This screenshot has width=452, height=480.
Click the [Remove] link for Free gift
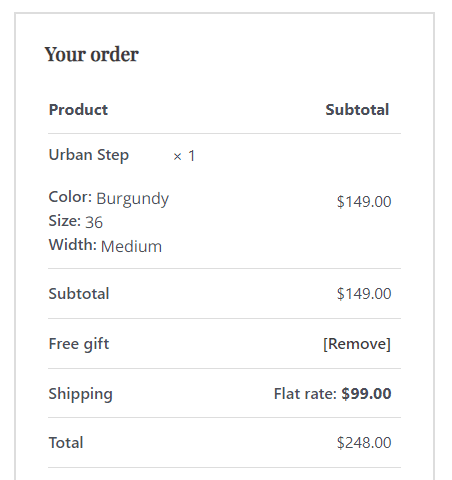point(357,344)
